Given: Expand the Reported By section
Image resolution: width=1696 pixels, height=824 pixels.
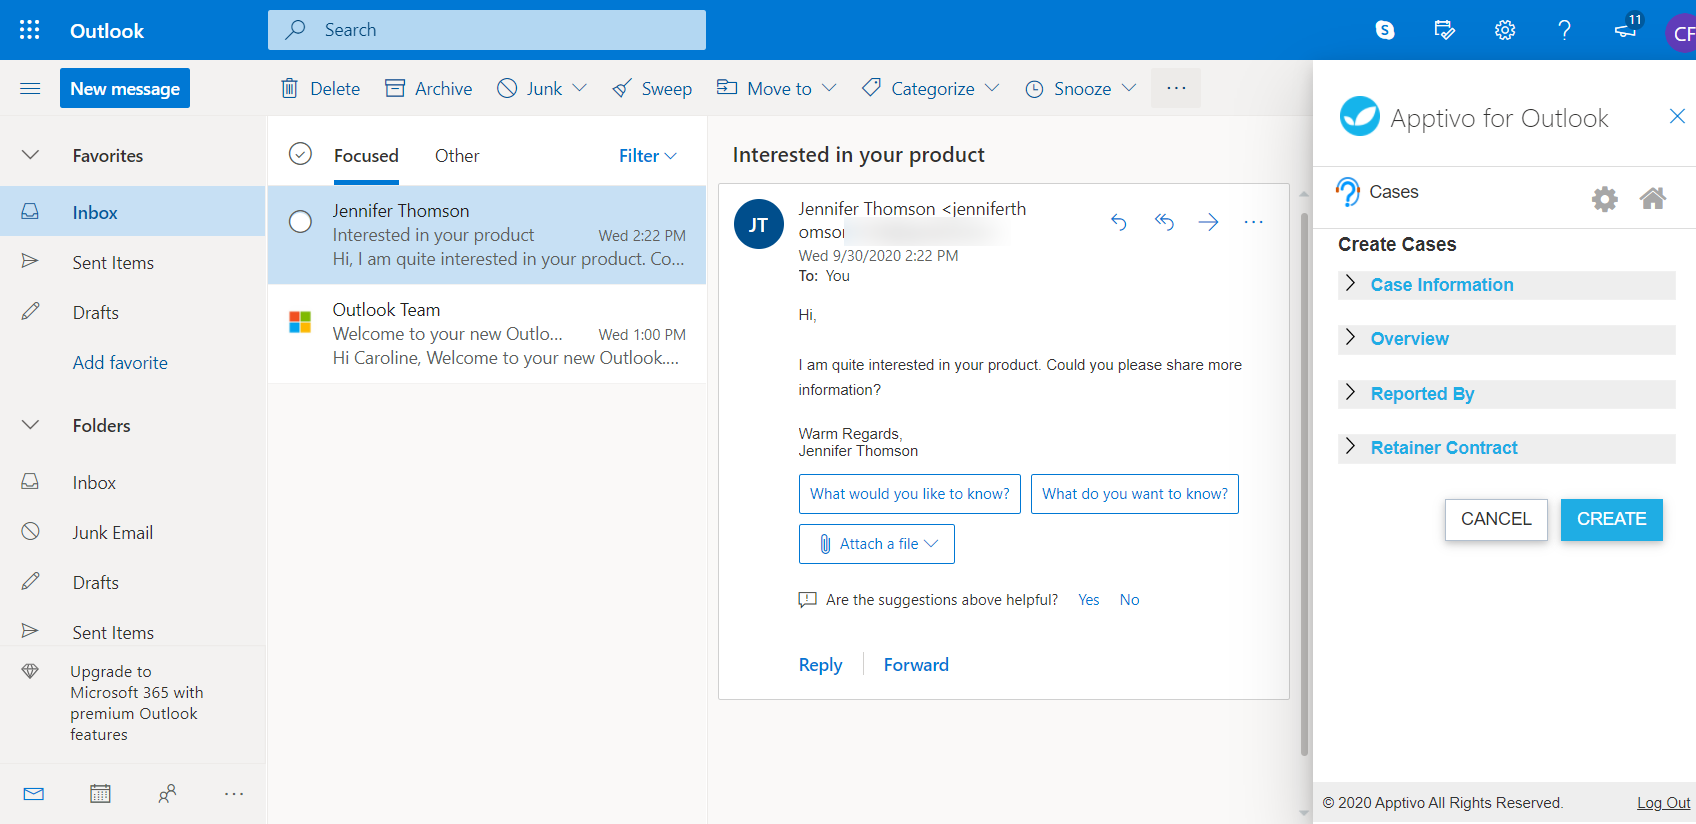Looking at the screenshot, I should tap(1506, 394).
